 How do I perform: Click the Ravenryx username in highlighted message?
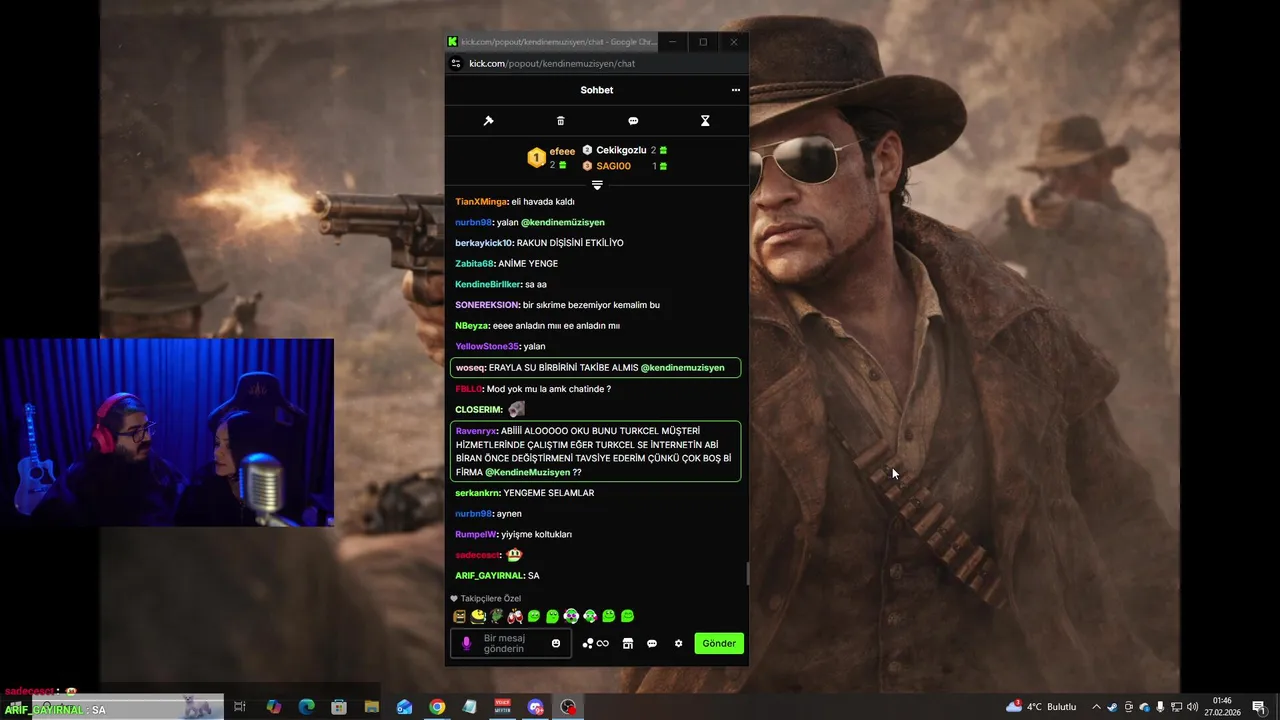click(475, 431)
